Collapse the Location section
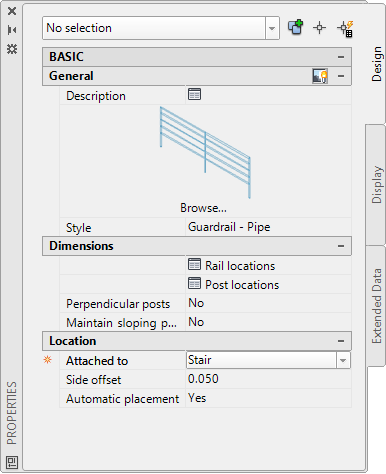Screen dimensions: 386x474 (341, 341)
